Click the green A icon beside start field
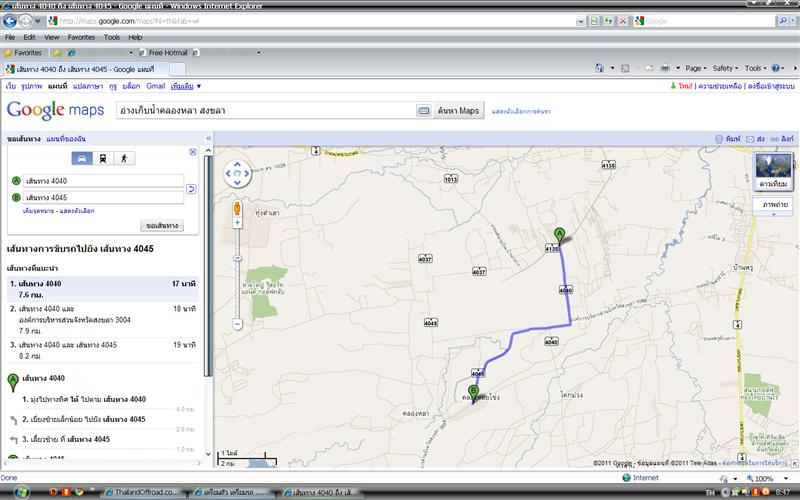Screen dimensions: 800x500 click(16, 181)
